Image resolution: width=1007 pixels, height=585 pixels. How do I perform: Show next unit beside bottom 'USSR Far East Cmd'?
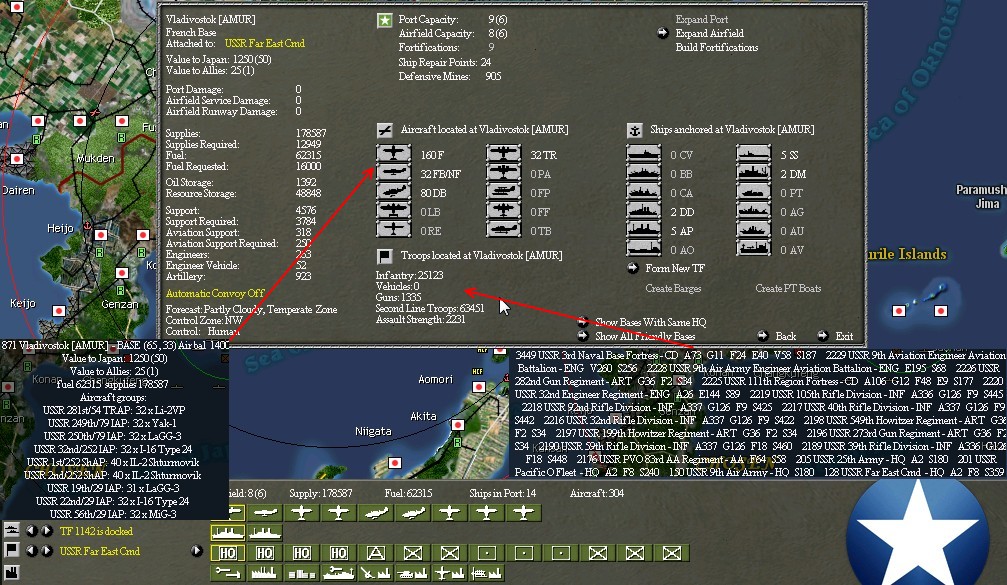coord(47,551)
